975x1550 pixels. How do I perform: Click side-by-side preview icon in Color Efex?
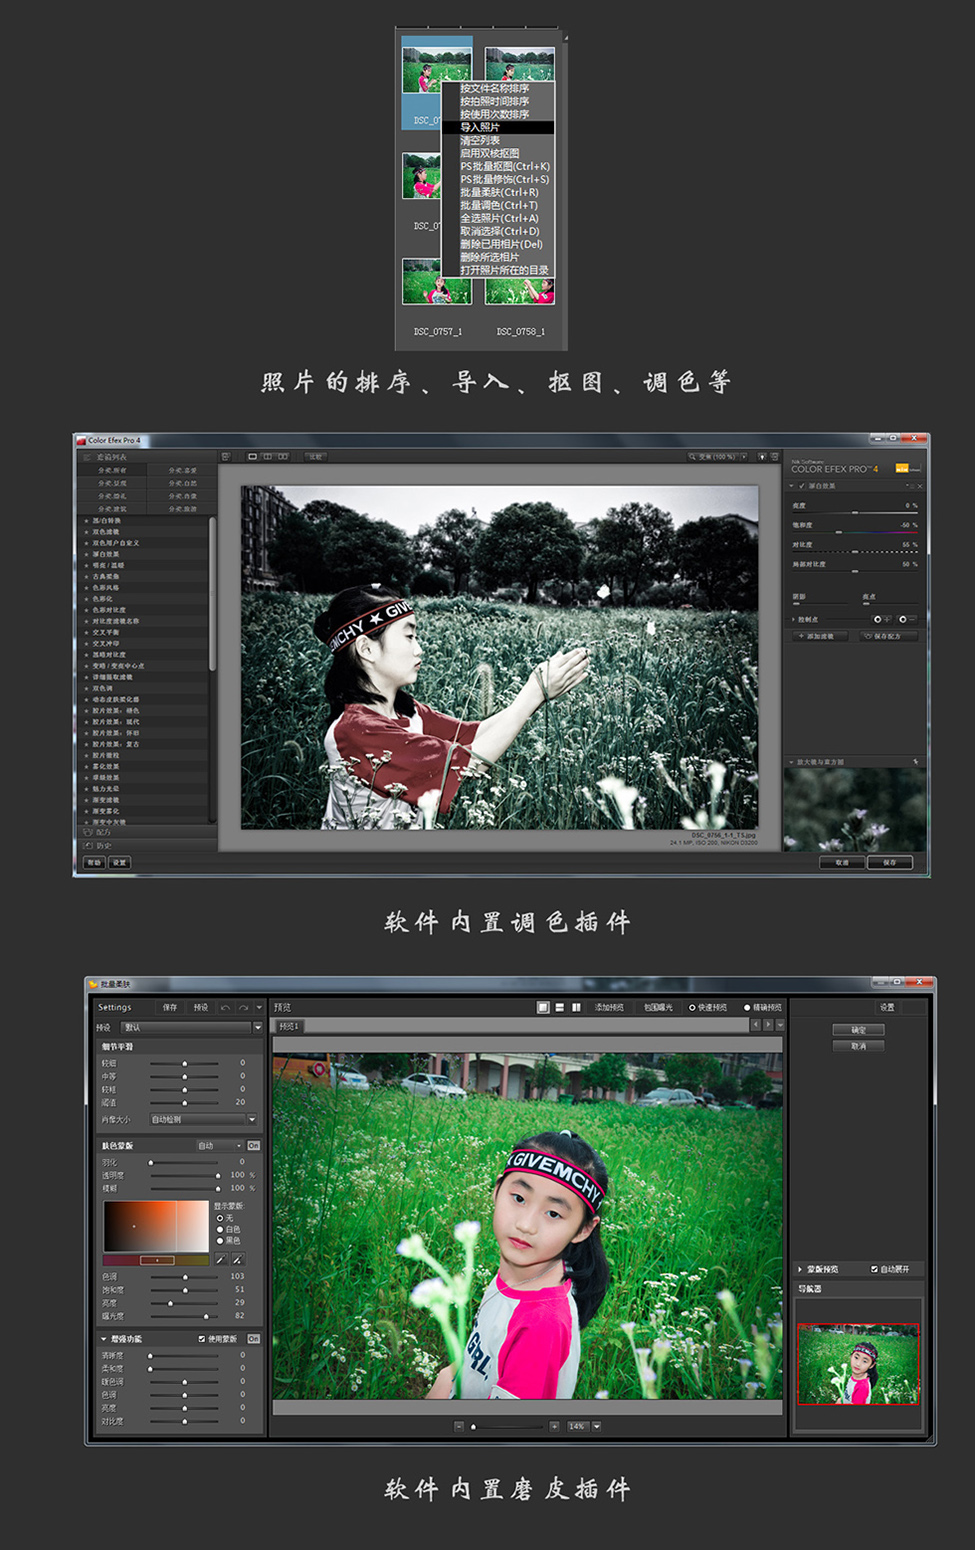tap(283, 457)
